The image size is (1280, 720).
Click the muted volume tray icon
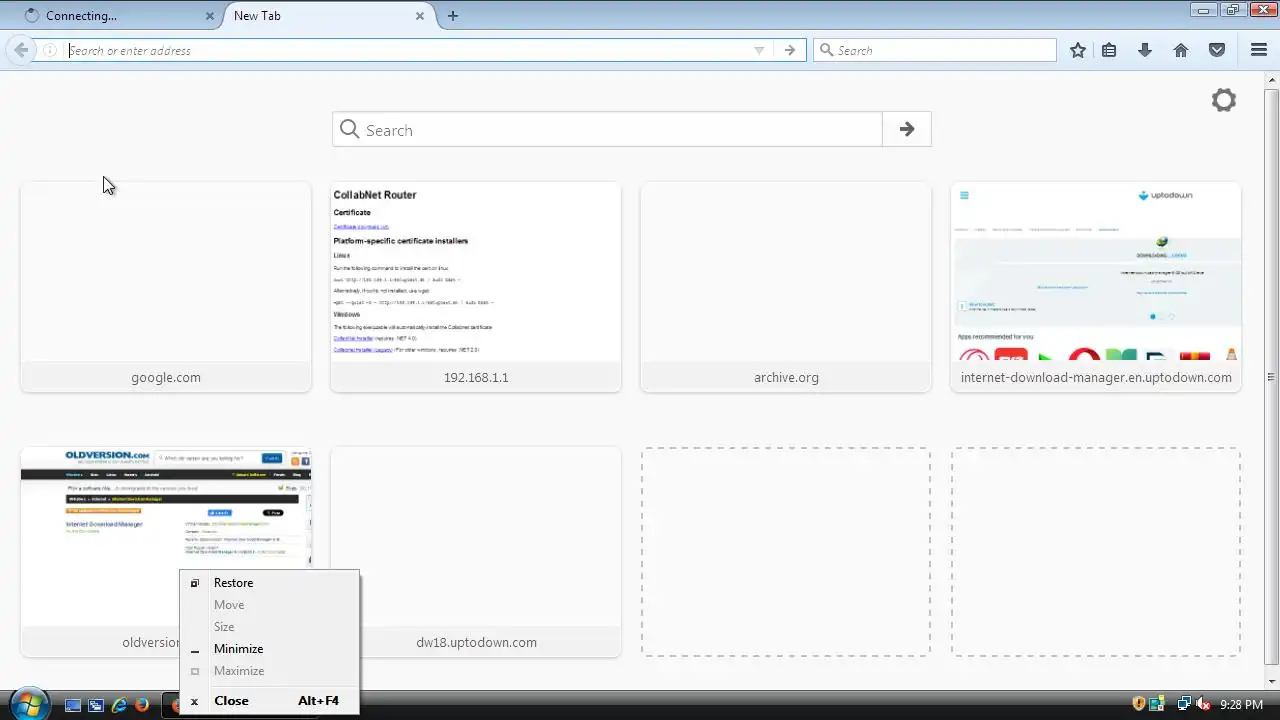(1203, 705)
